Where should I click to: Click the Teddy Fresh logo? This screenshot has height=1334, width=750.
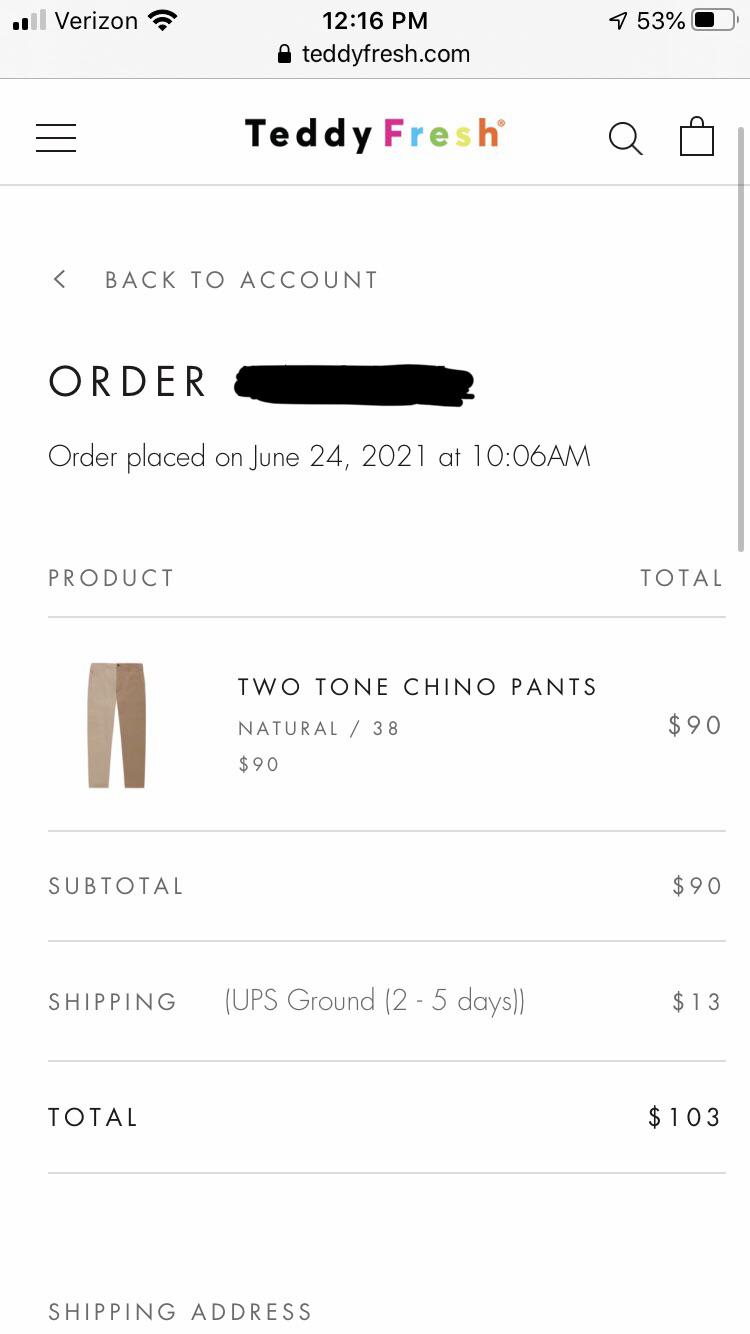375,134
